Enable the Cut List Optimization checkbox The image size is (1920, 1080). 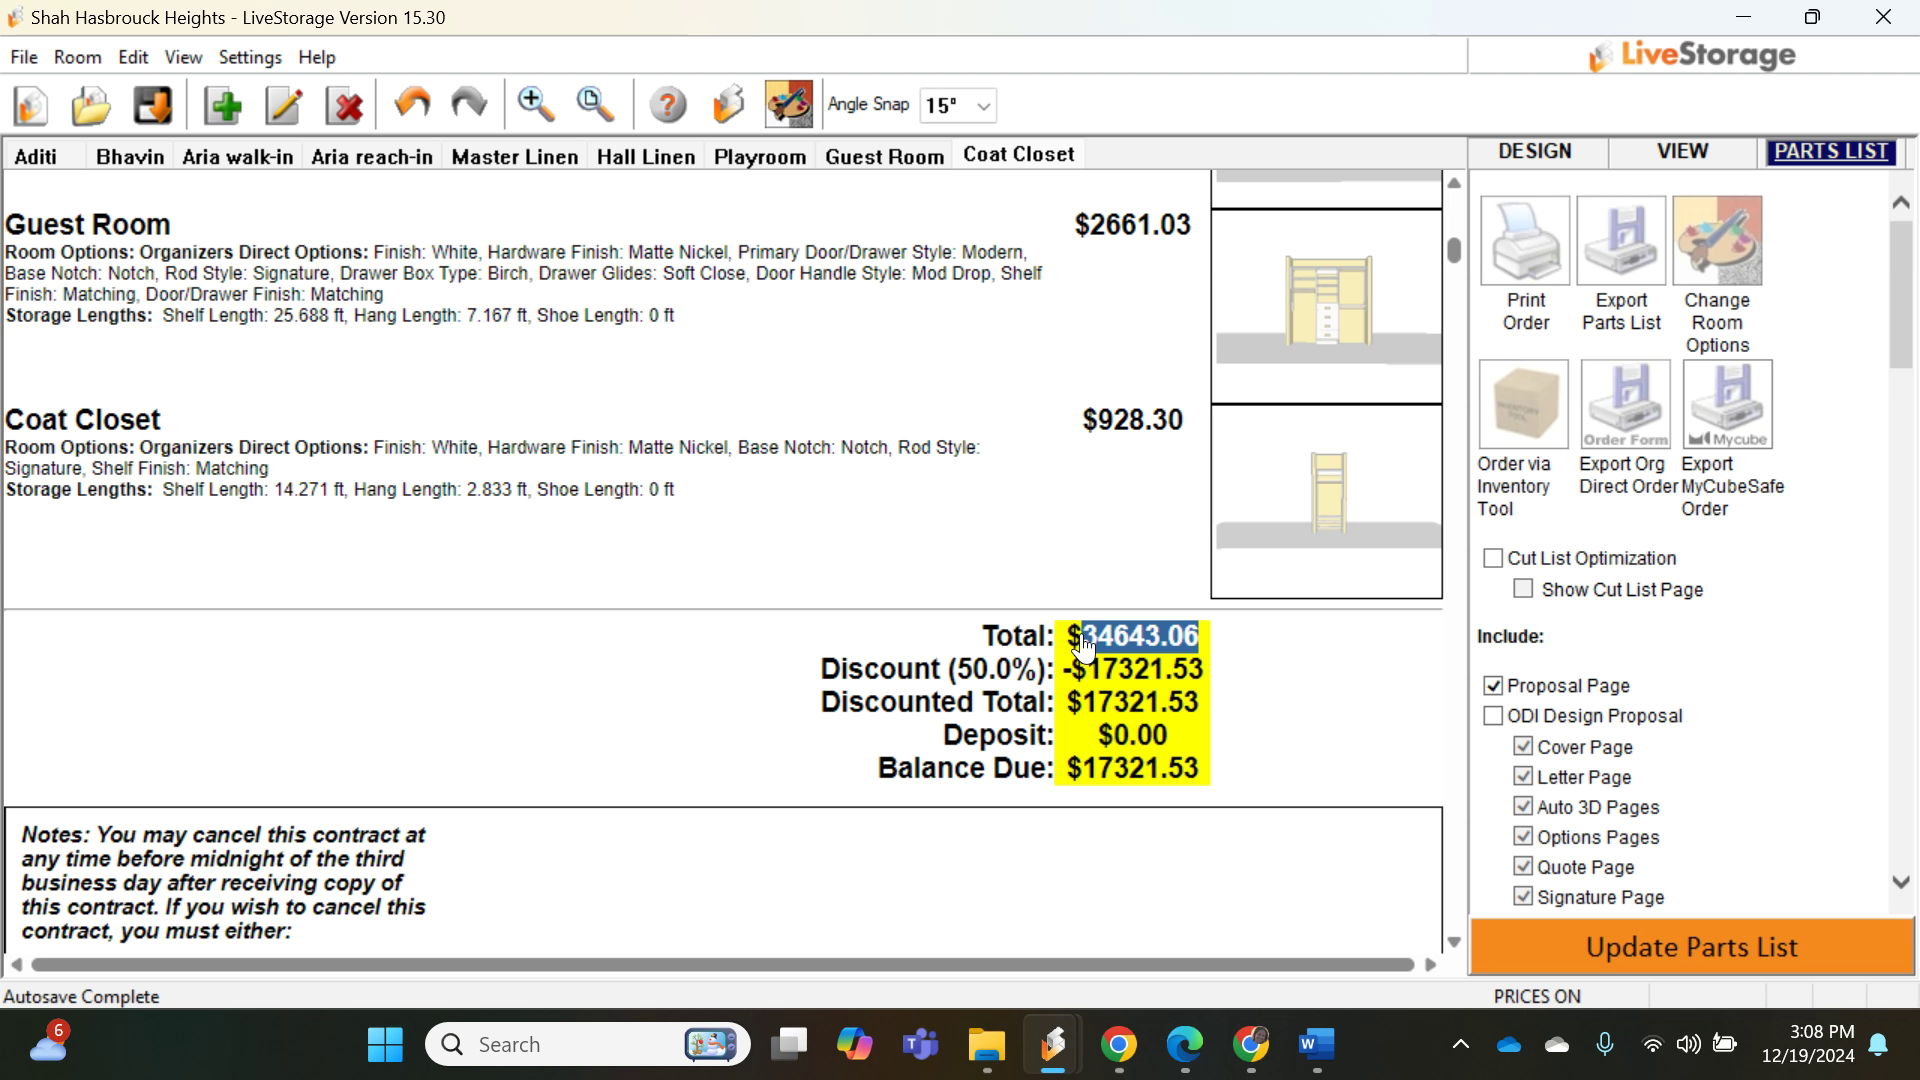[1493, 558]
